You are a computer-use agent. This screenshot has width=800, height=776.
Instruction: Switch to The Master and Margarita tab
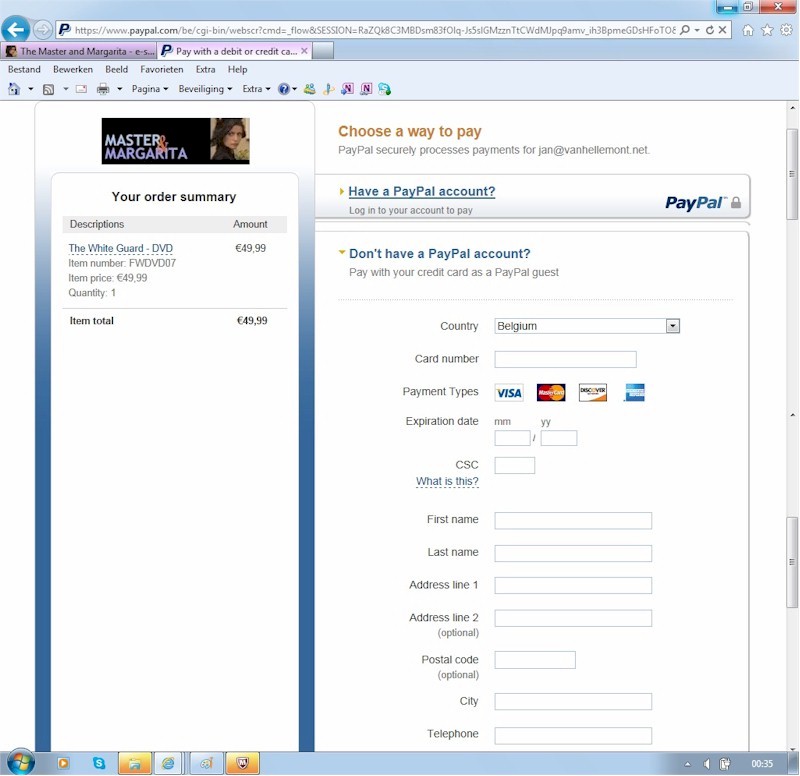pyautogui.click(x=79, y=51)
